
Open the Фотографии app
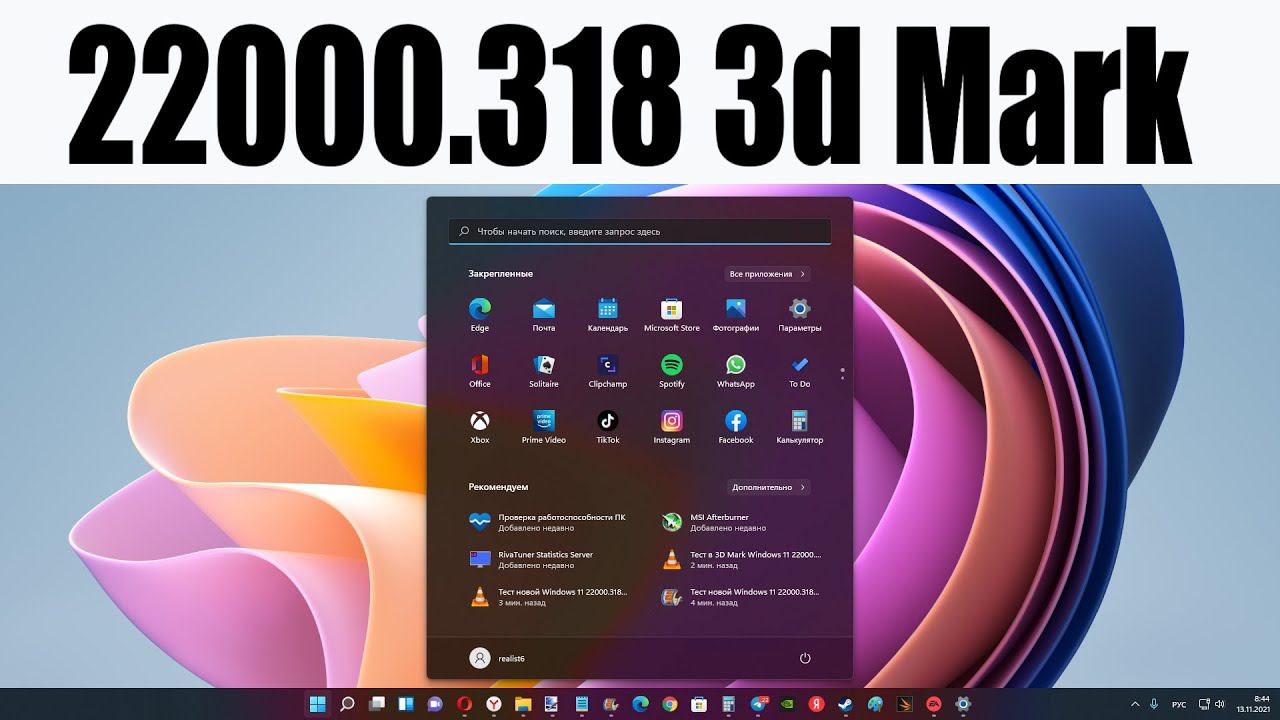tap(736, 314)
